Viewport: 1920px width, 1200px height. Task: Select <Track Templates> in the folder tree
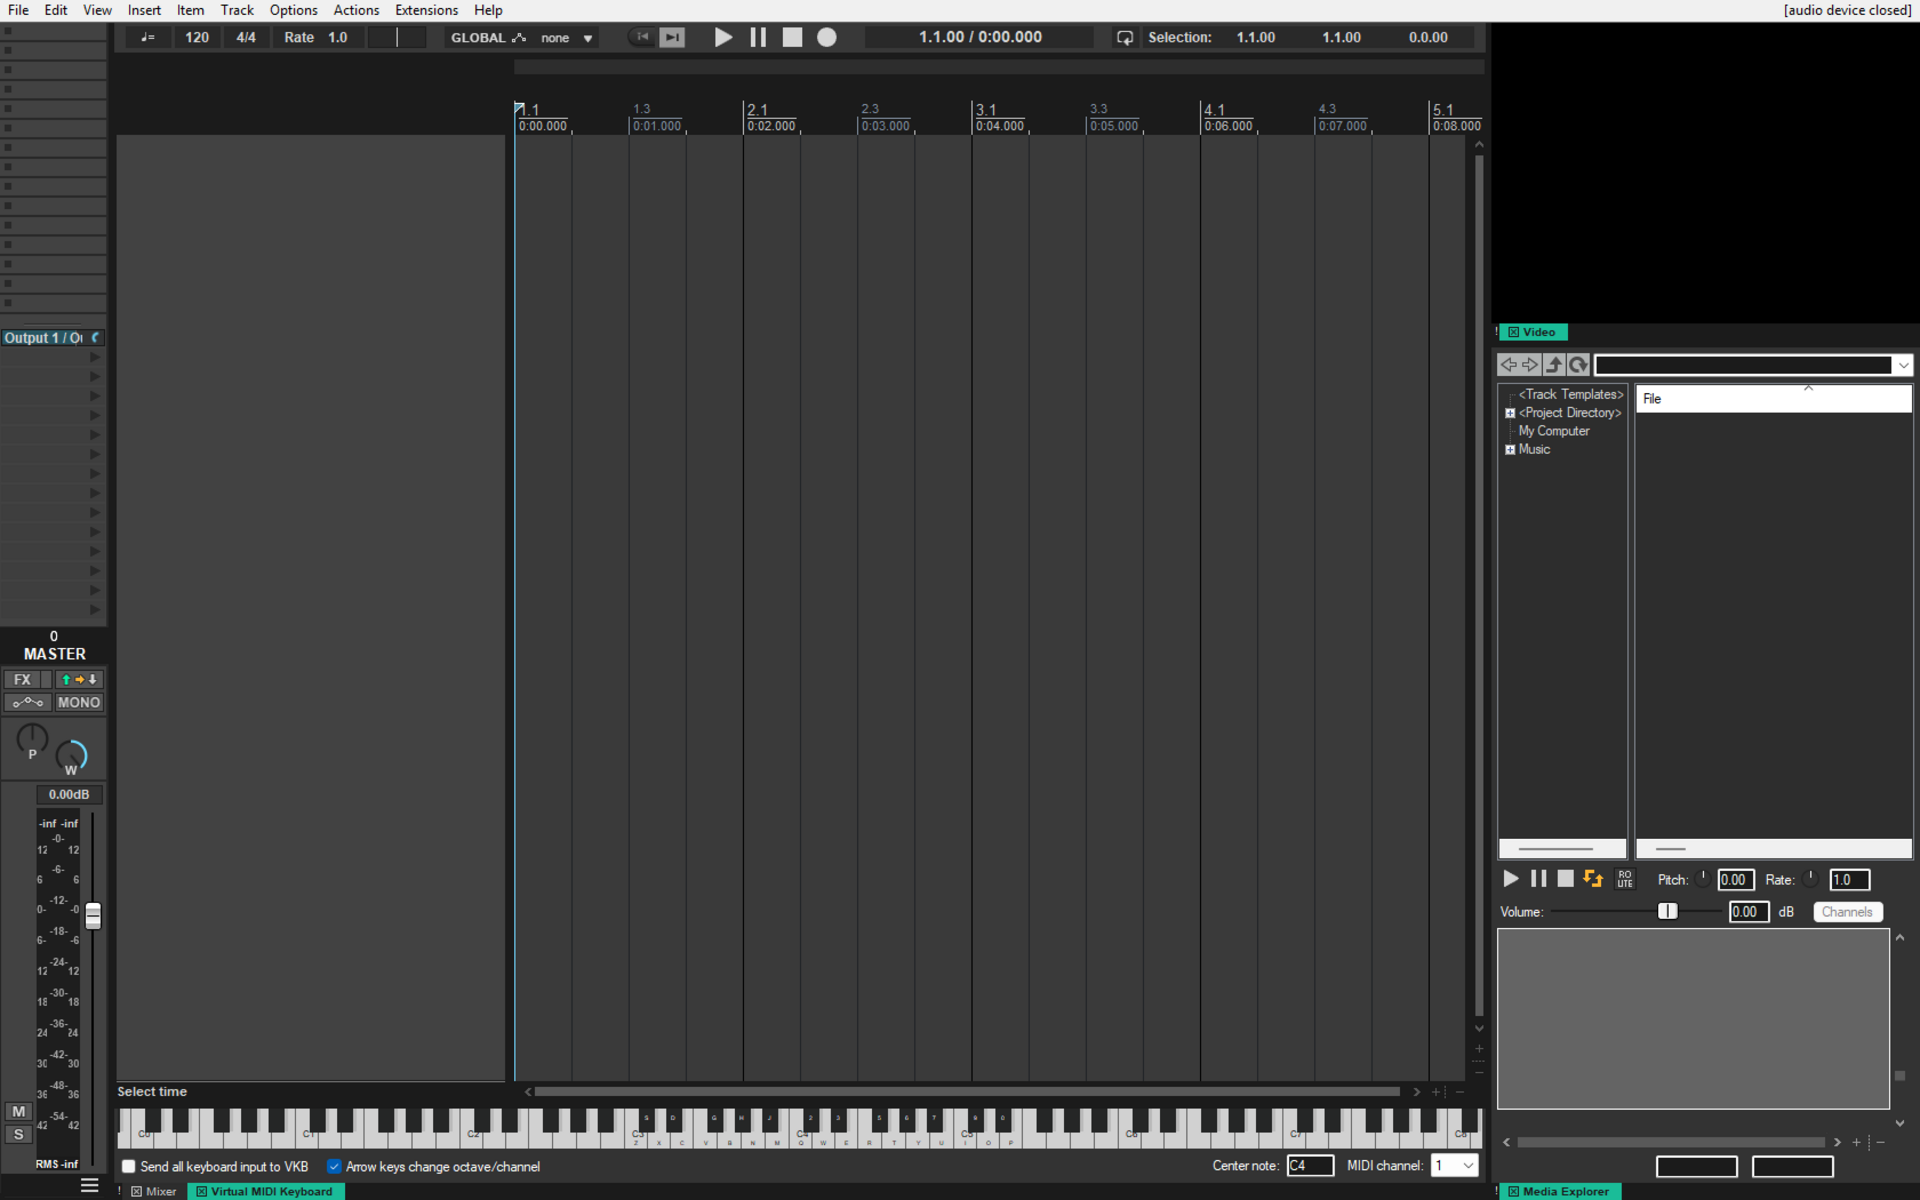pyautogui.click(x=1571, y=394)
